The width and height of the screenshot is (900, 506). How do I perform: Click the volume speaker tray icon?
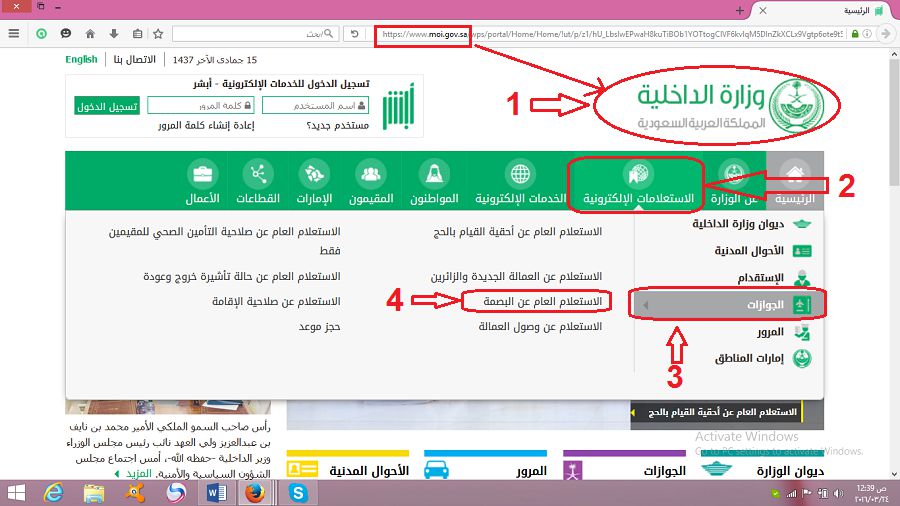click(838, 493)
